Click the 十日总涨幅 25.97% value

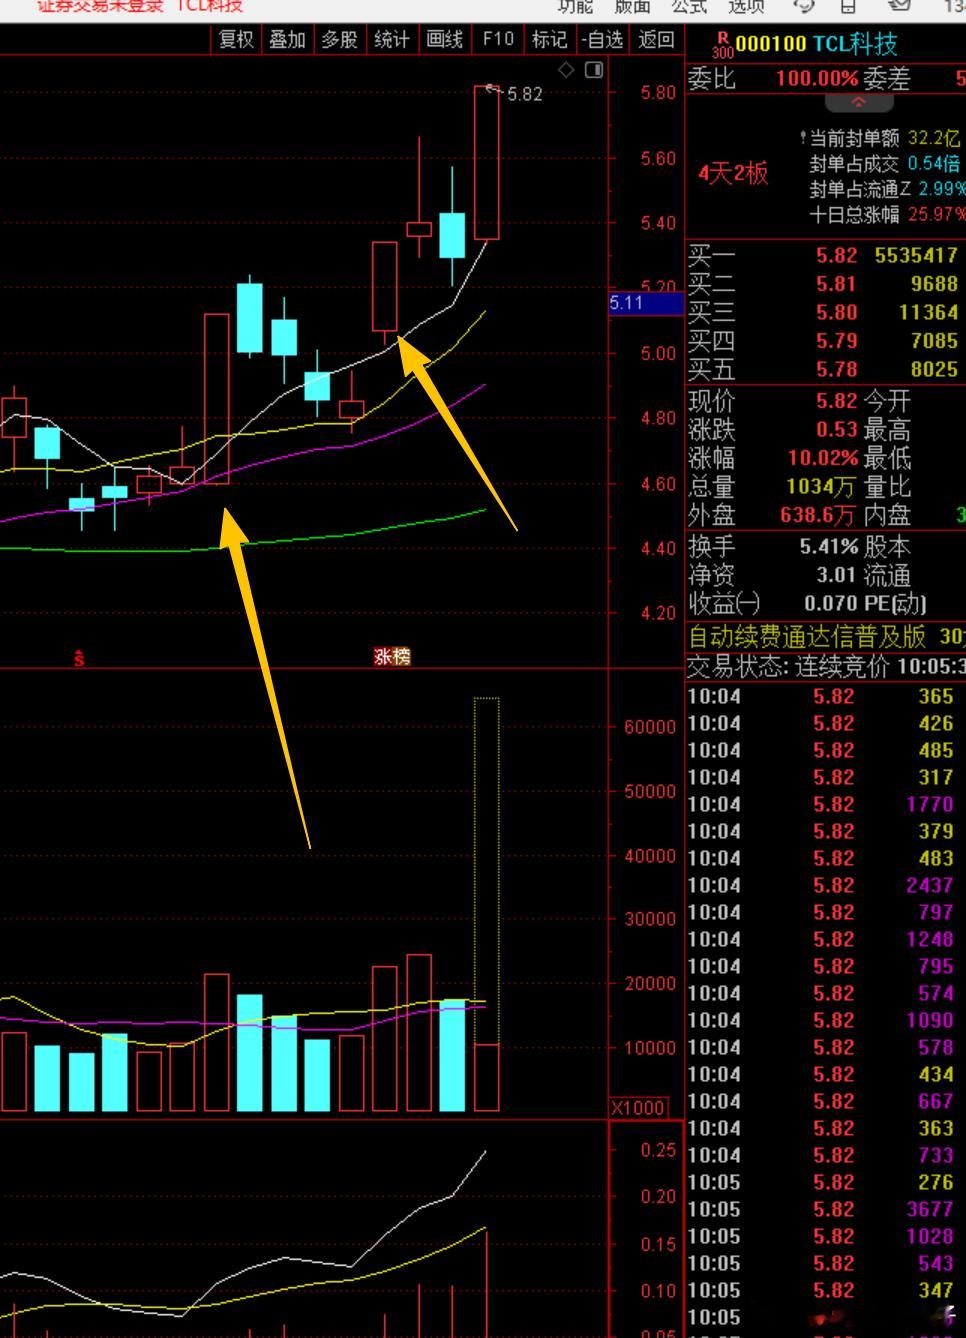[937, 214]
